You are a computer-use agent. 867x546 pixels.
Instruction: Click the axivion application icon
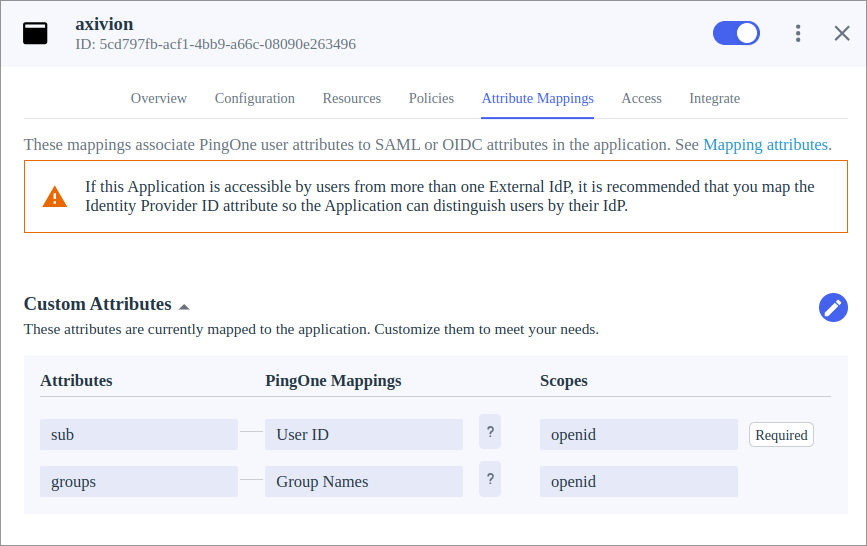[35, 33]
